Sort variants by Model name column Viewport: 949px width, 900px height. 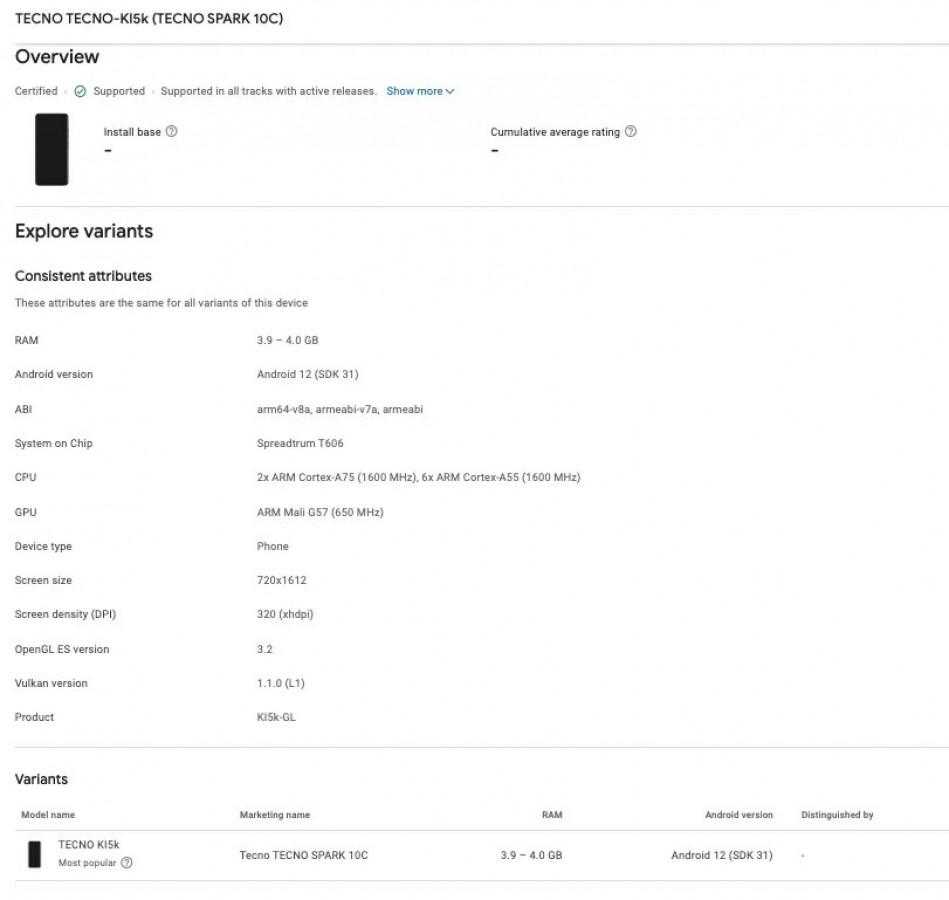coord(48,815)
